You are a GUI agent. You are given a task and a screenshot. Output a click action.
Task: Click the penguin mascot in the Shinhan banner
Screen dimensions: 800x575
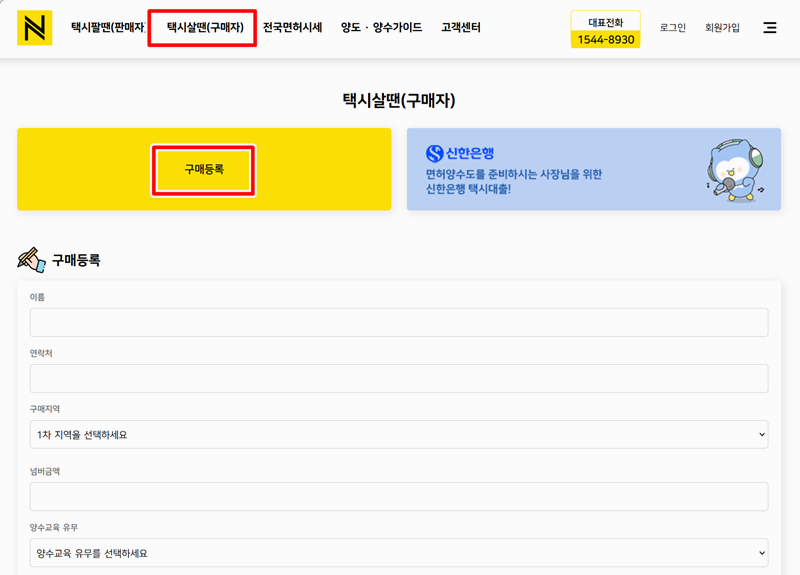pyautogui.click(x=735, y=170)
